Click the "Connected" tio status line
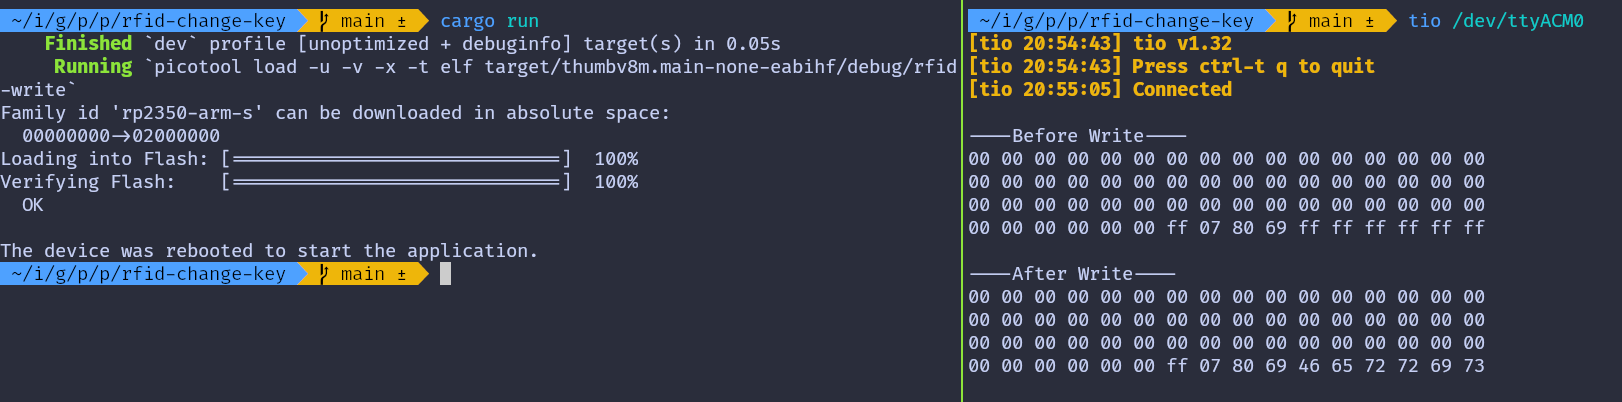This screenshot has height=402, width=1622. 1182,90
